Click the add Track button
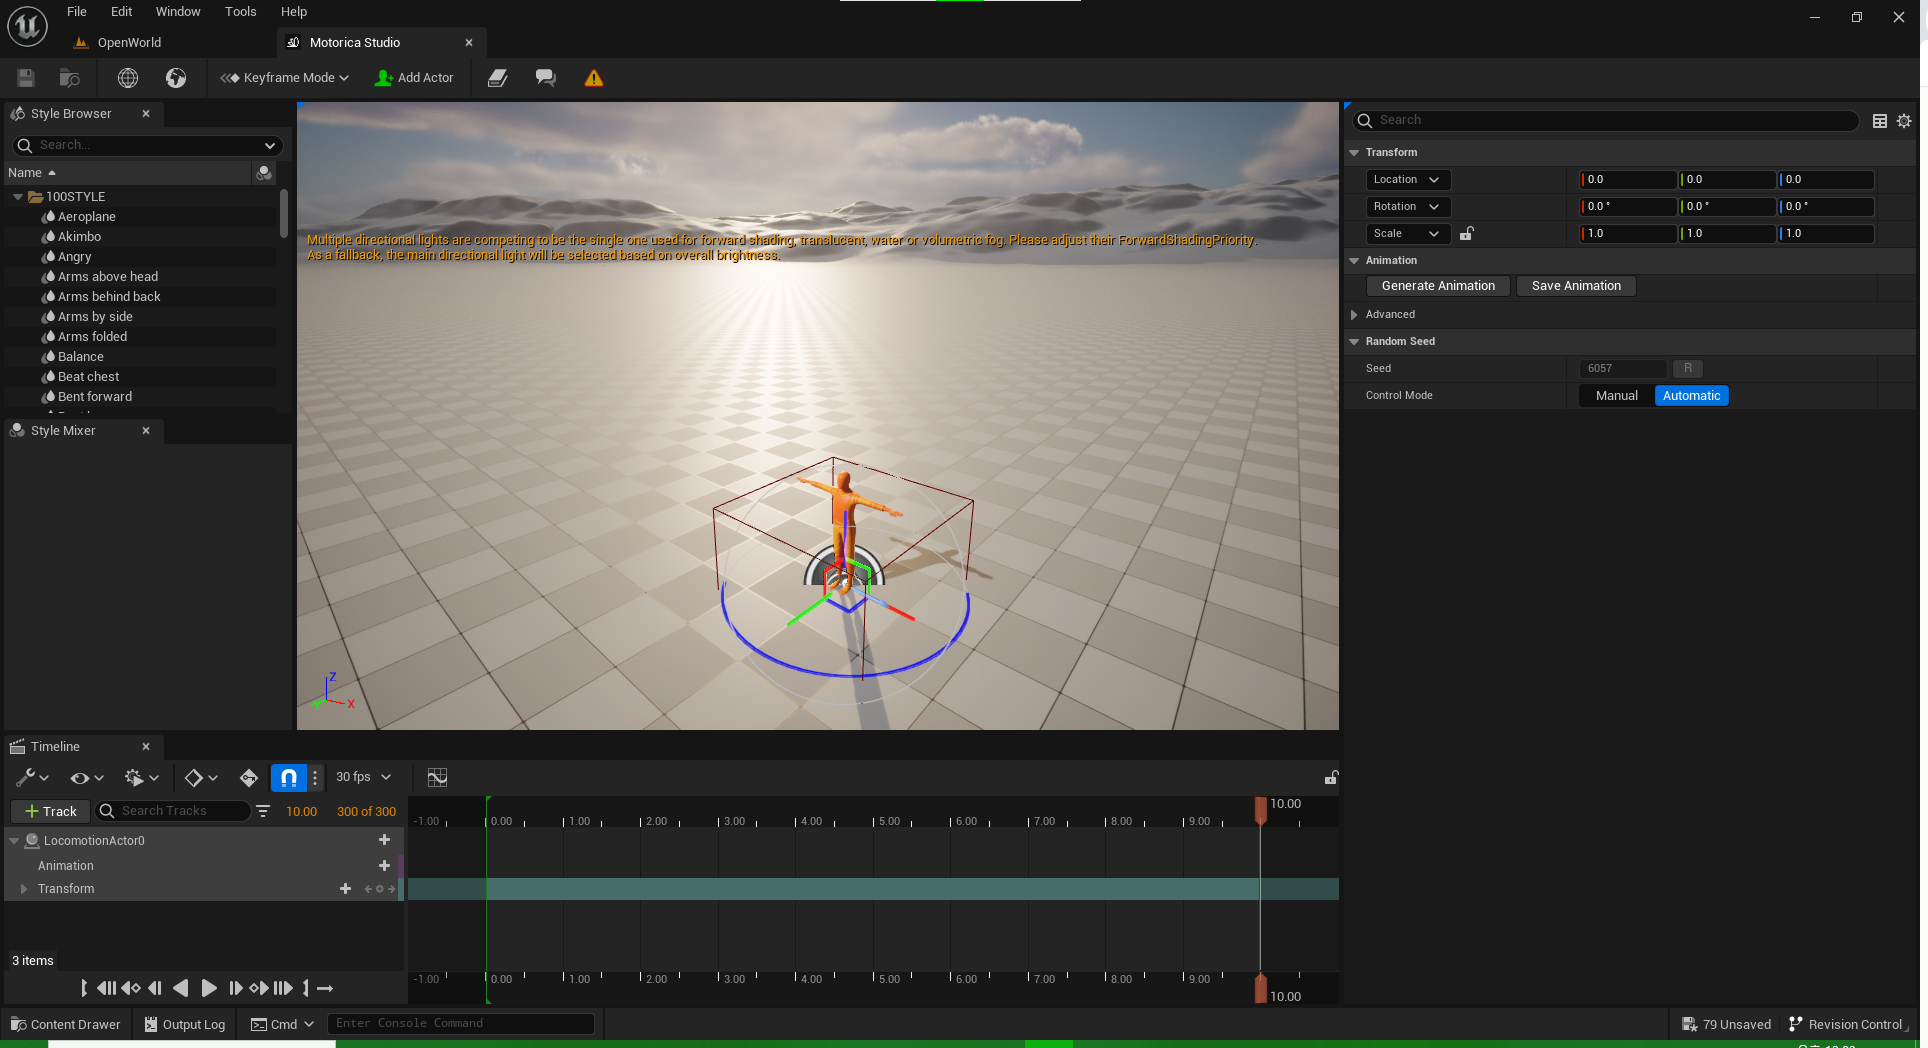The width and height of the screenshot is (1928, 1048). pyautogui.click(x=51, y=812)
